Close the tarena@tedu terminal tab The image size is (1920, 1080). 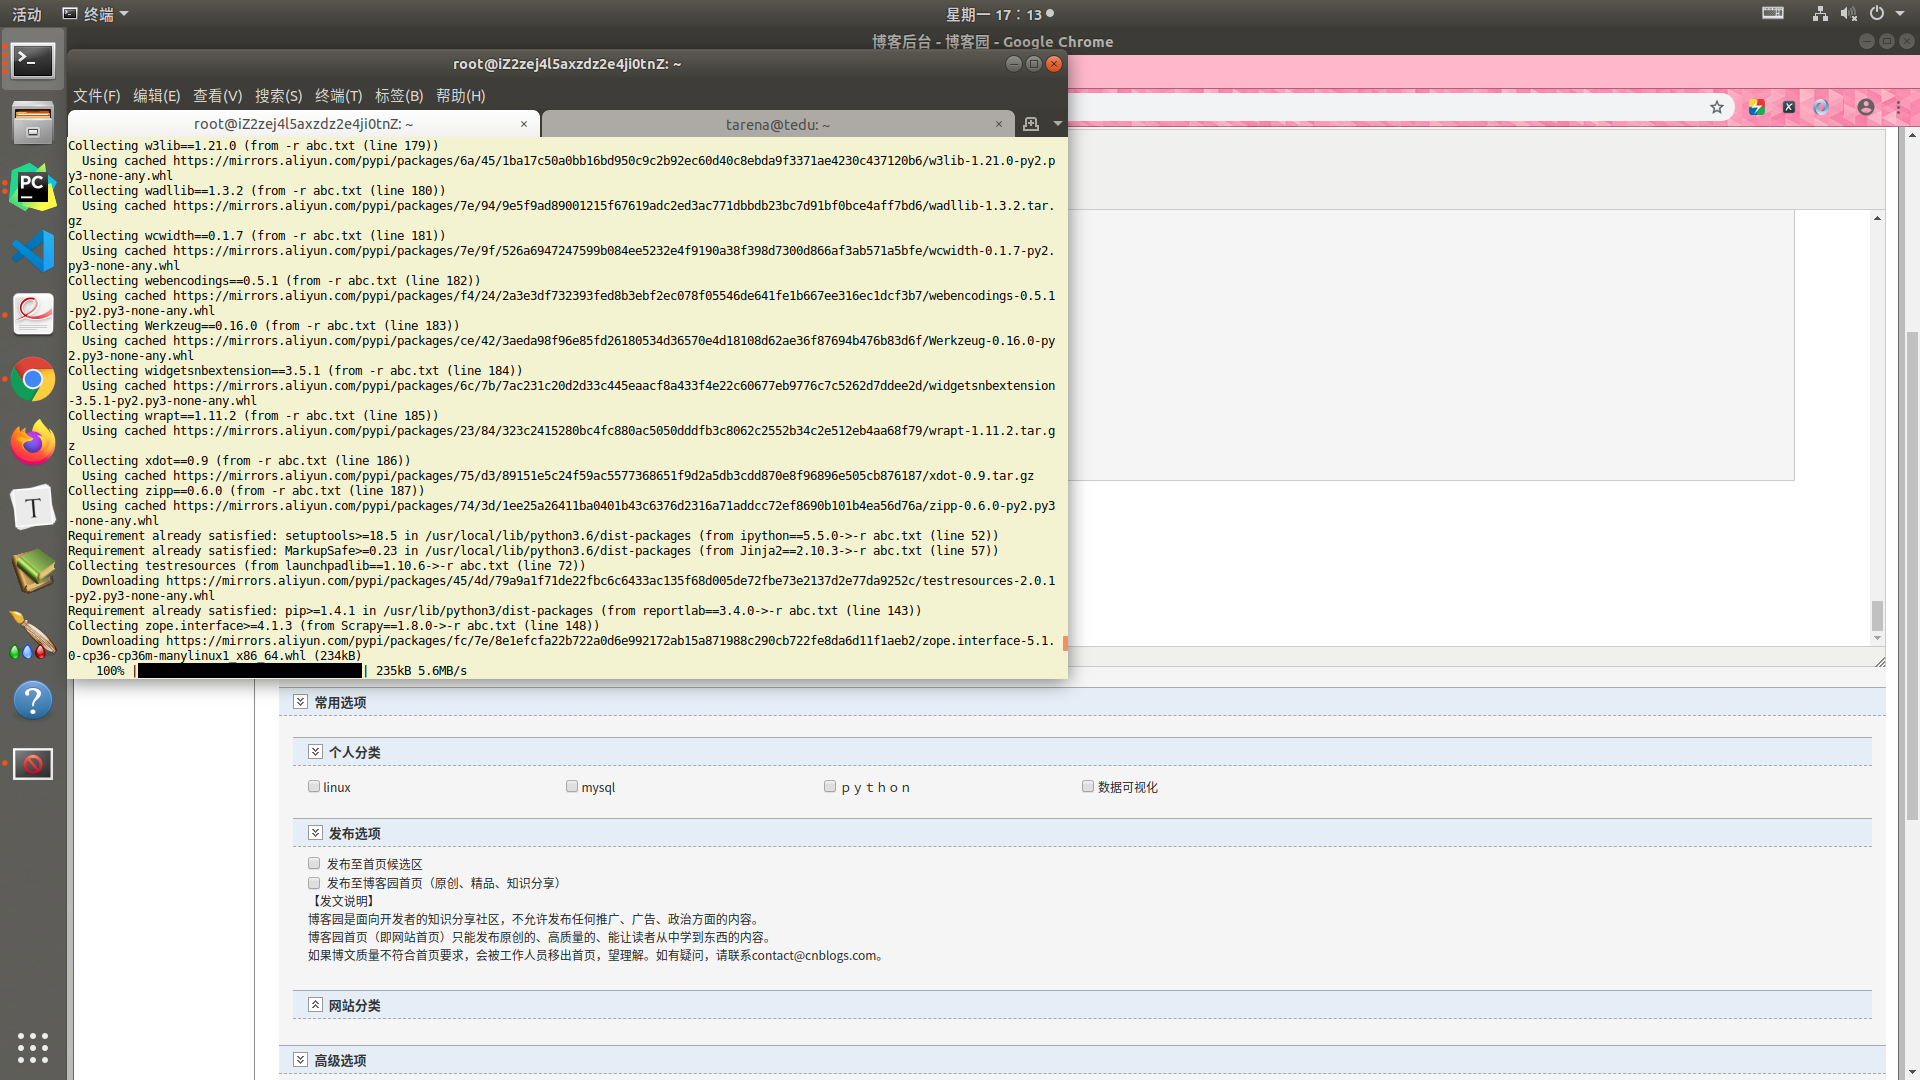pyautogui.click(x=999, y=124)
